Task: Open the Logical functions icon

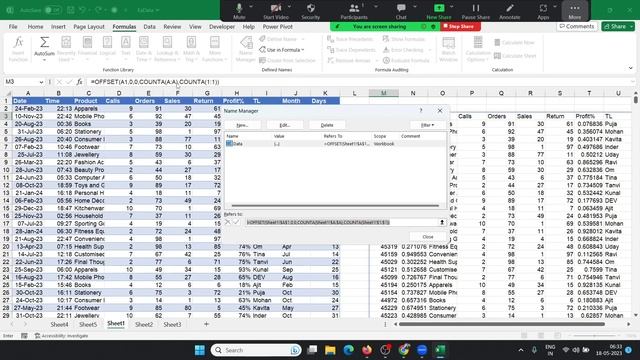Action: coord(107,42)
